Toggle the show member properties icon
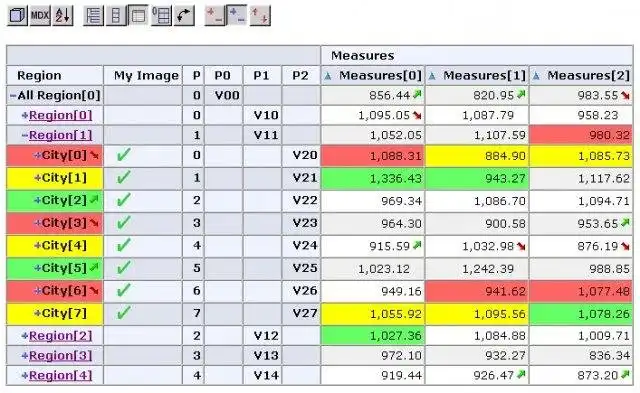Viewport: 640px width, 393px height. 138,16
